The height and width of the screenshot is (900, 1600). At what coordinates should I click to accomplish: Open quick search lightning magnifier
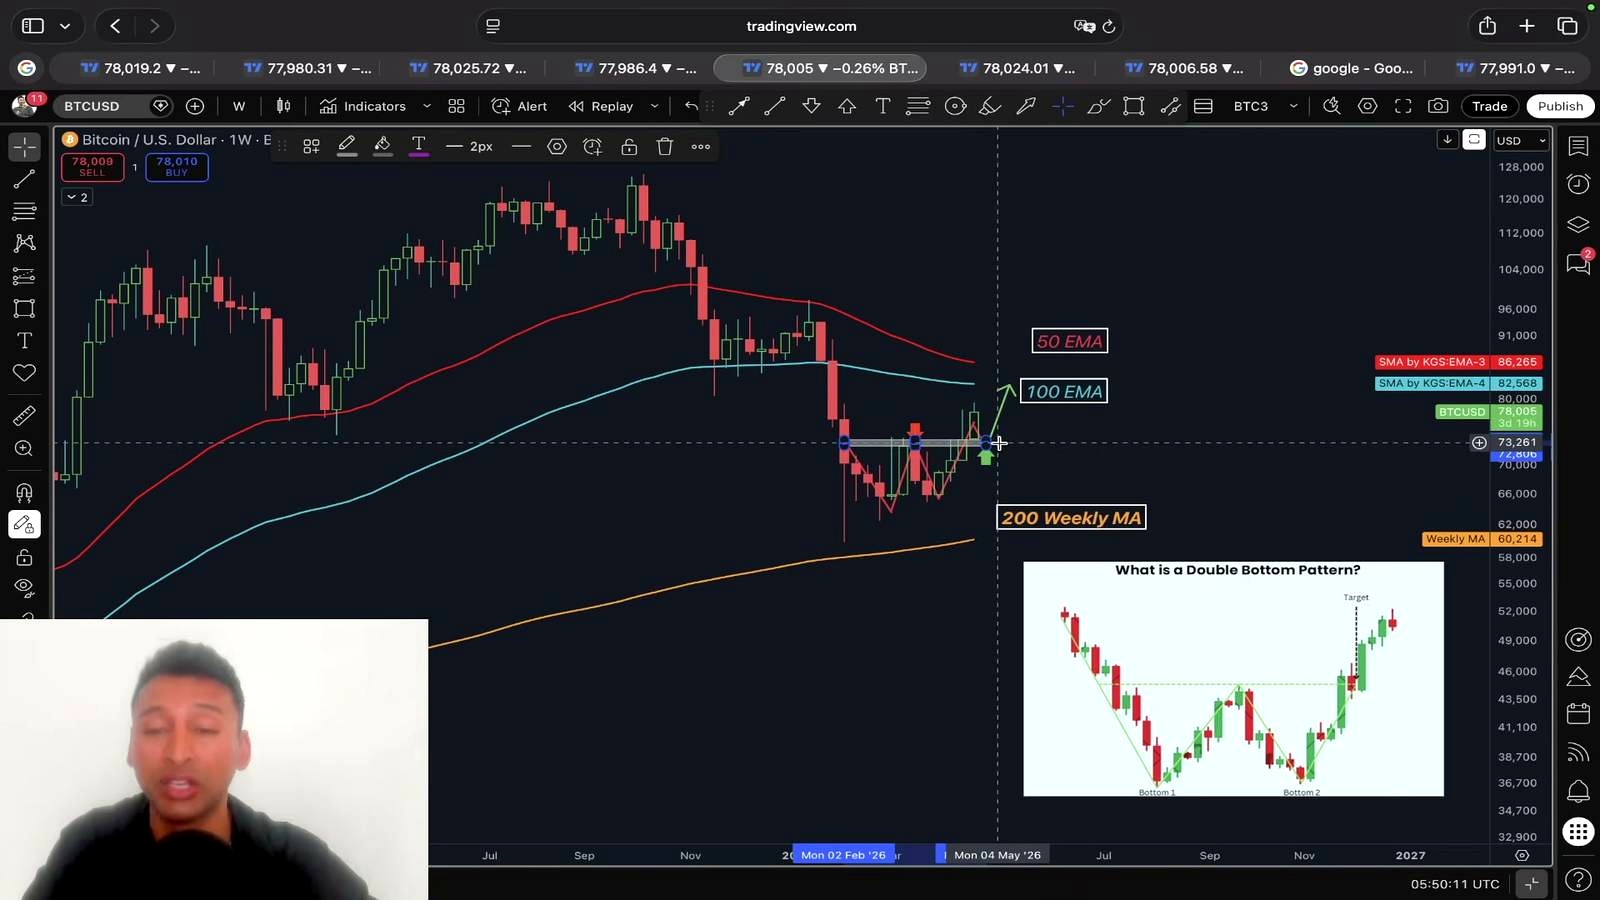pos(1331,106)
